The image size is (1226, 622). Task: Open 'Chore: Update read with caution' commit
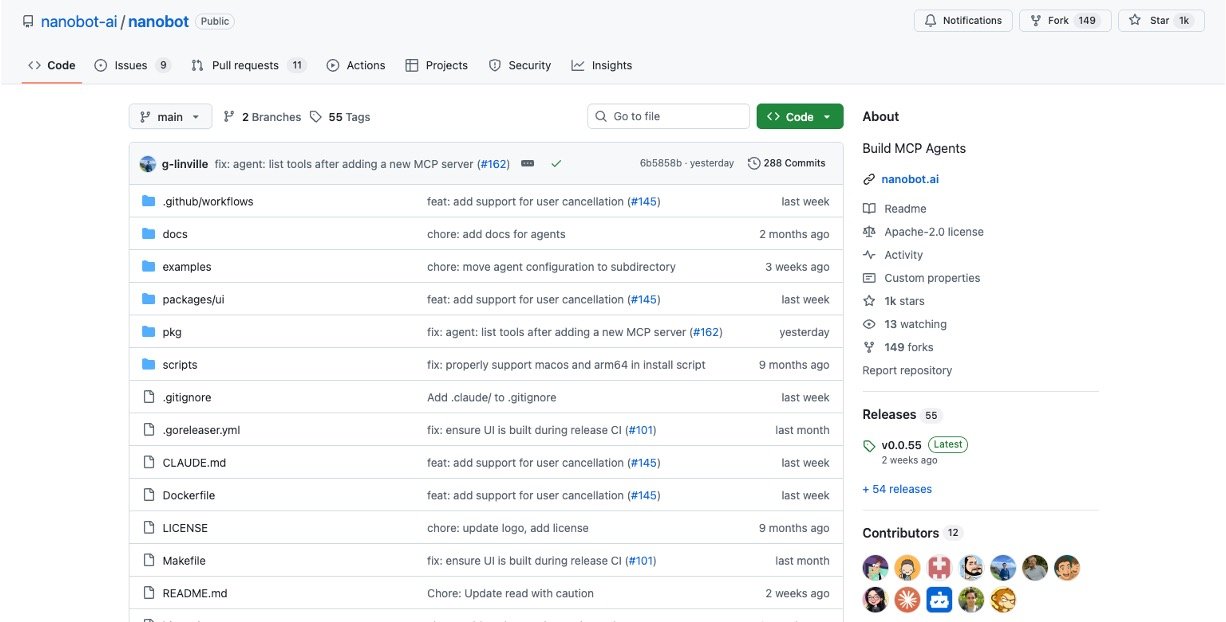(x=510, y=593)
